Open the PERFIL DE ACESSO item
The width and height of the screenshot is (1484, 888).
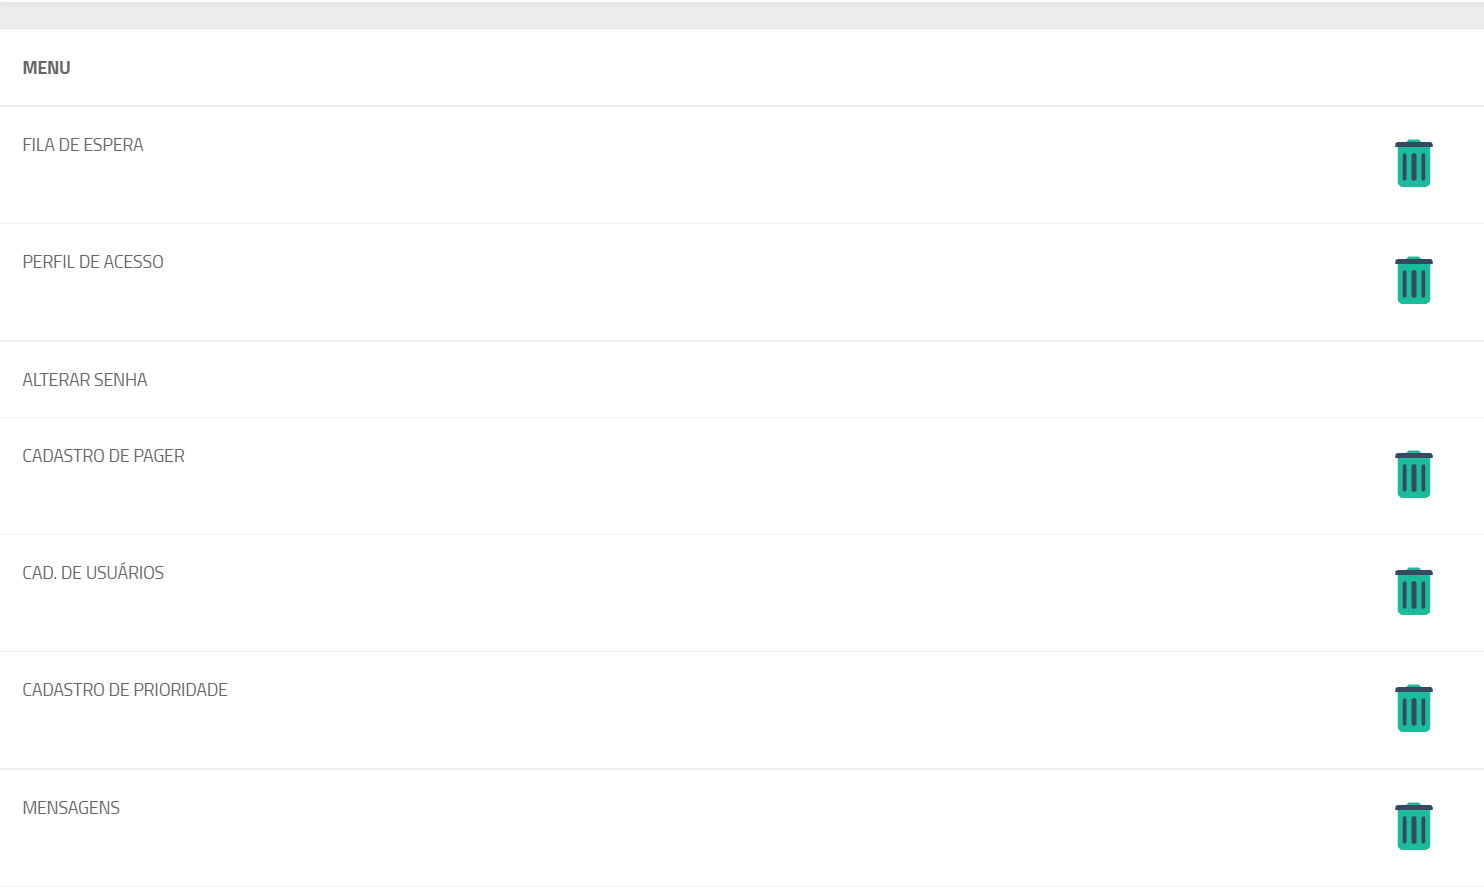[x=93, y=262]
